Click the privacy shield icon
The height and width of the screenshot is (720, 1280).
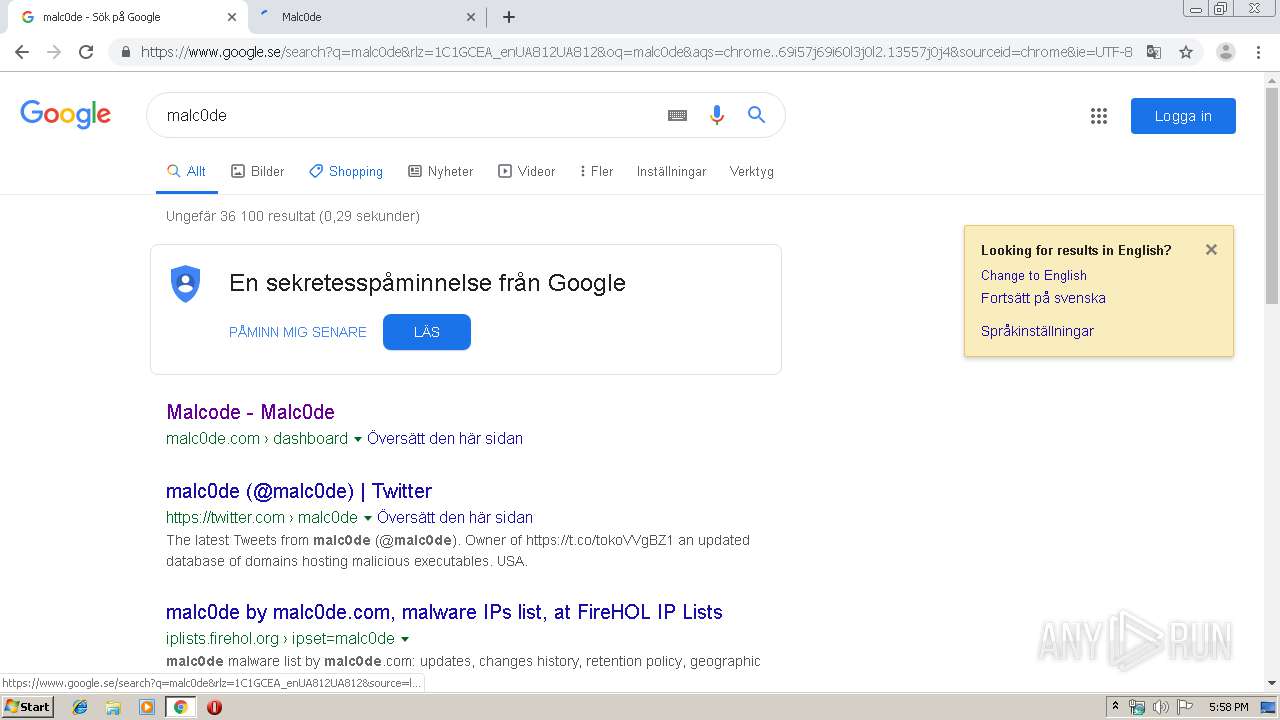pyautogui.click(x=186, y=283)
